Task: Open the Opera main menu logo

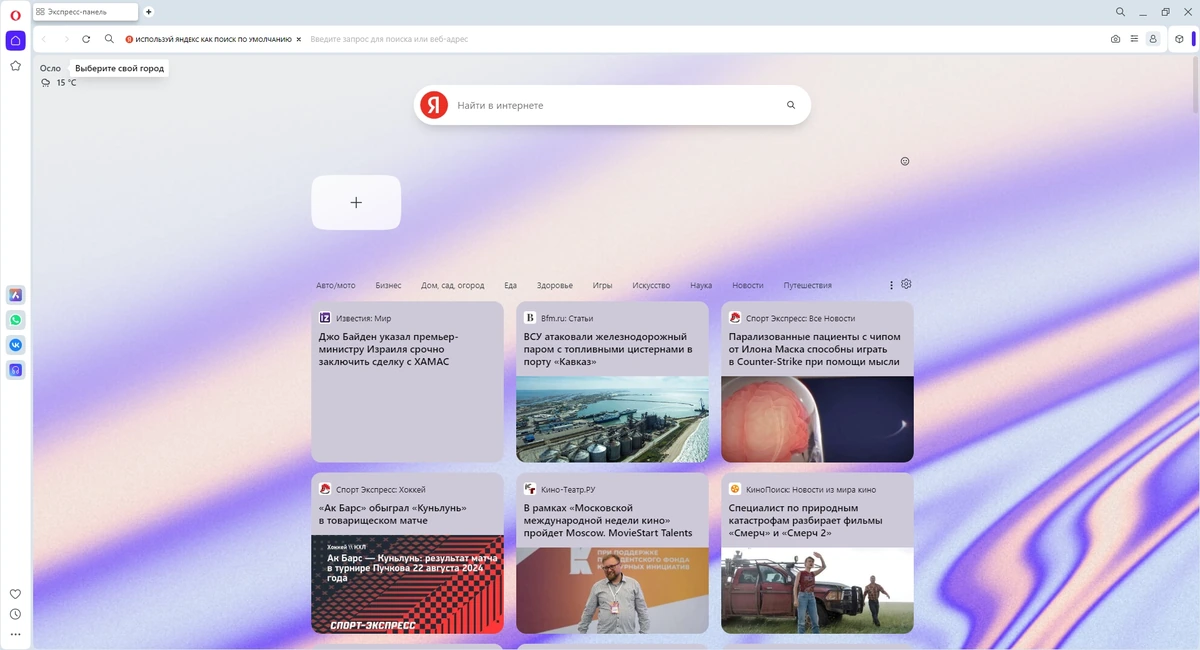Action: [x=15, y=14]
